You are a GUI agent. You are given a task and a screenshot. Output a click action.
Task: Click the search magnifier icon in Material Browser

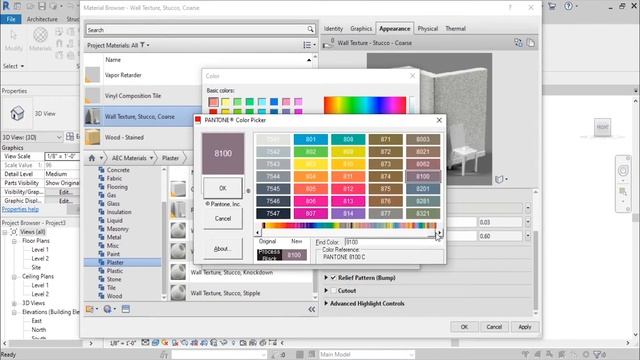(310, 29)
